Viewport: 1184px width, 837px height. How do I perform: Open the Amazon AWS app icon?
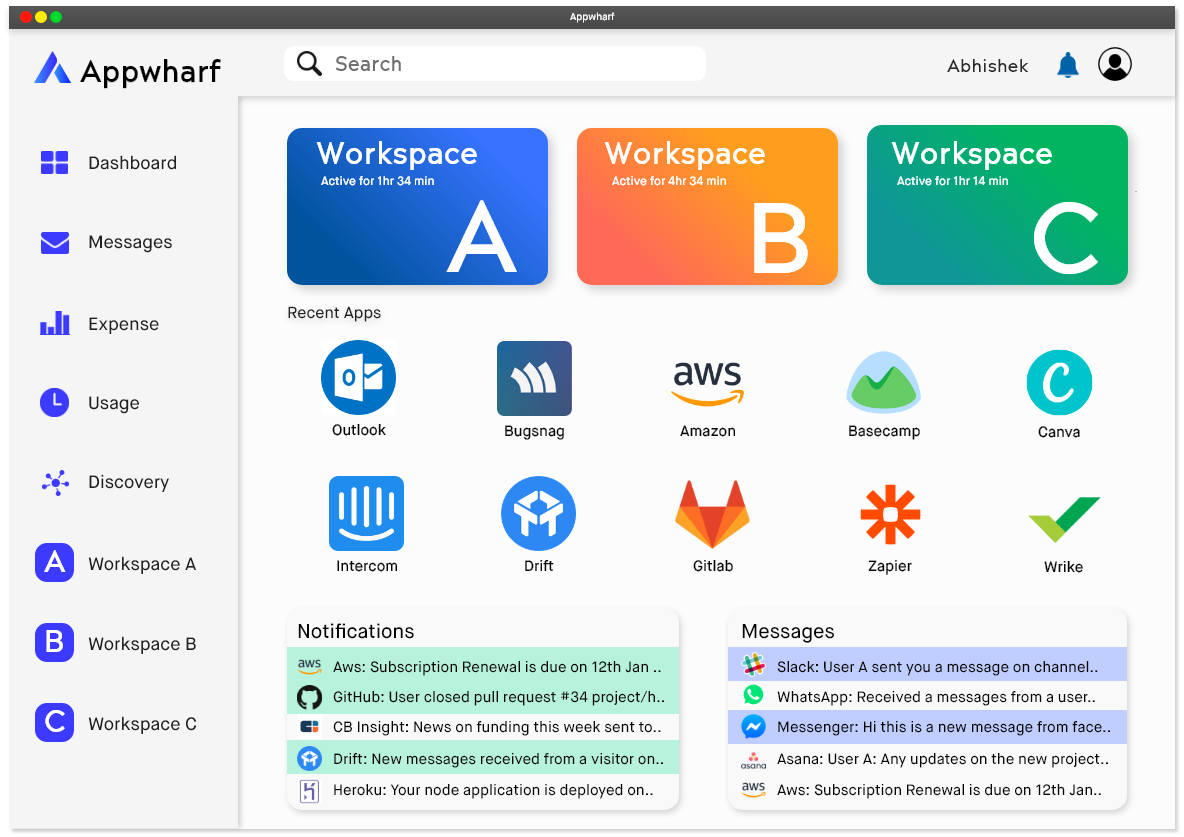pyautogui.click(x=707, y=383)
